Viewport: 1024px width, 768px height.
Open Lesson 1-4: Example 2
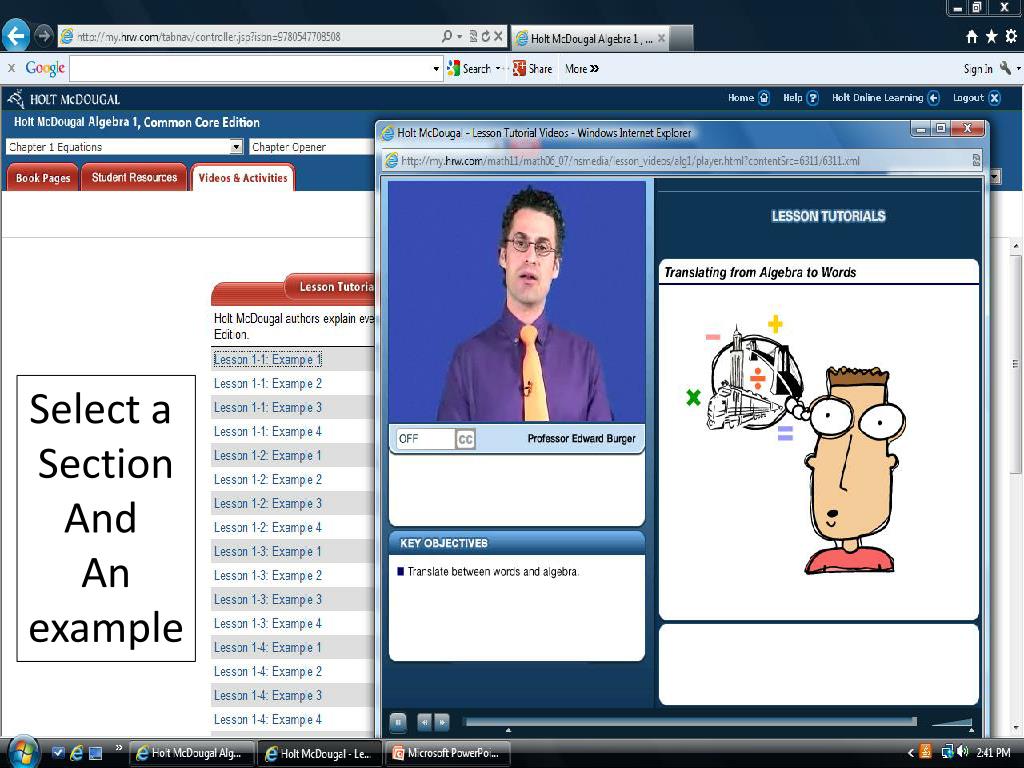(268, 671)
